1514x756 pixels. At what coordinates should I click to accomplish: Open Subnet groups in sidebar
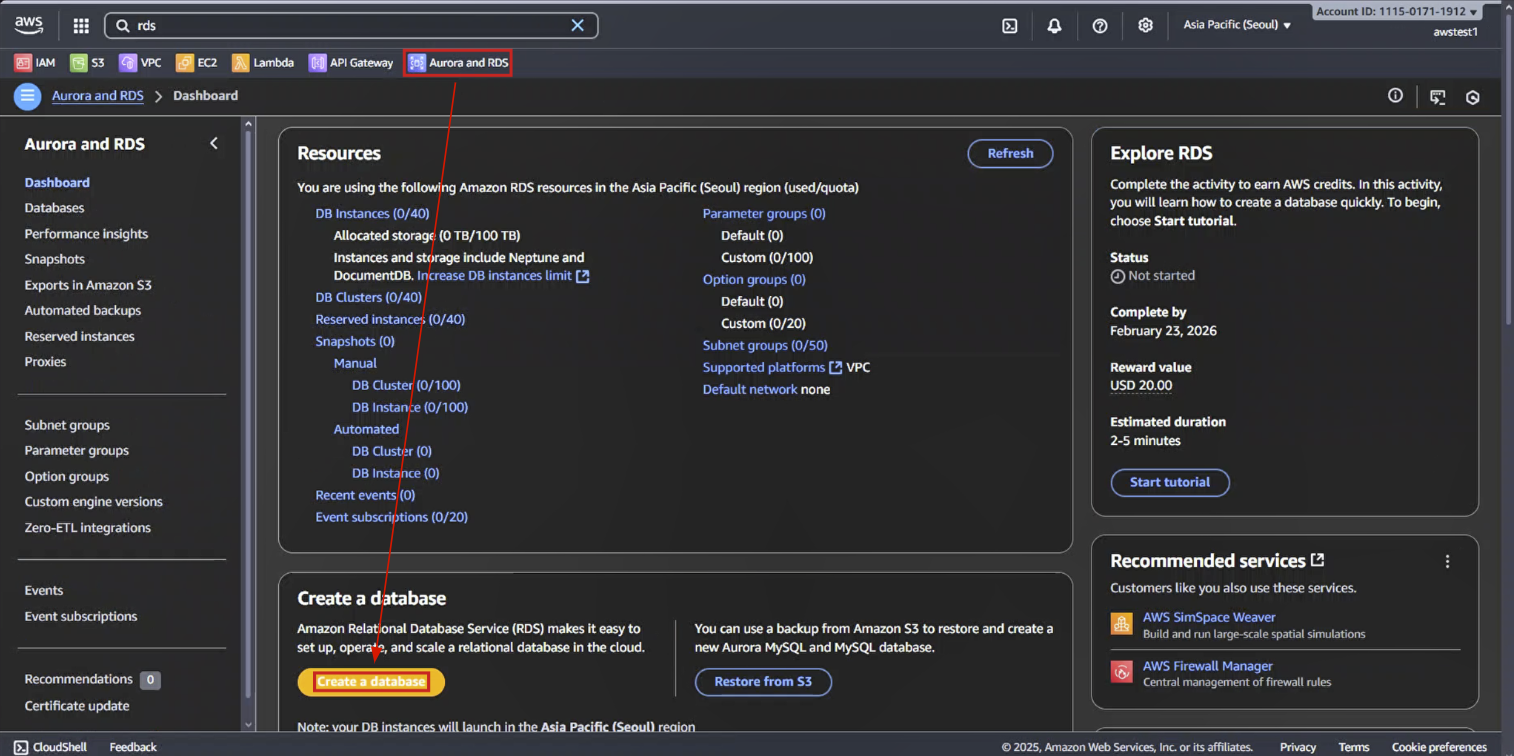(x=67, y=425)
